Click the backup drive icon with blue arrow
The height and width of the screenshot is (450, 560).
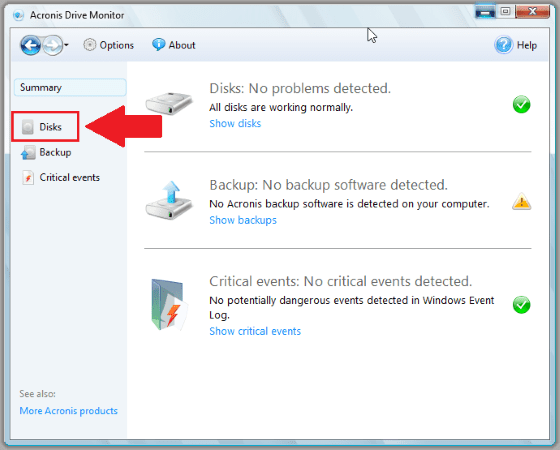169,200
